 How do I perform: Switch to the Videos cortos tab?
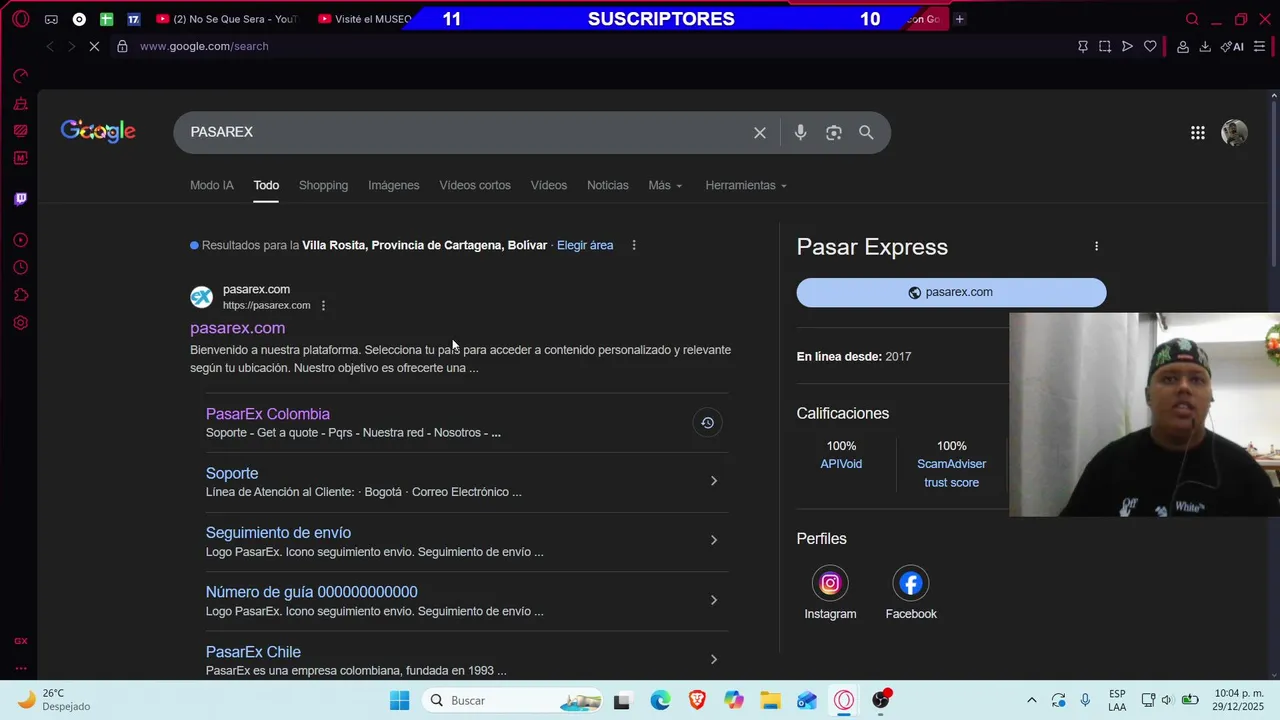tap(475, 185)
